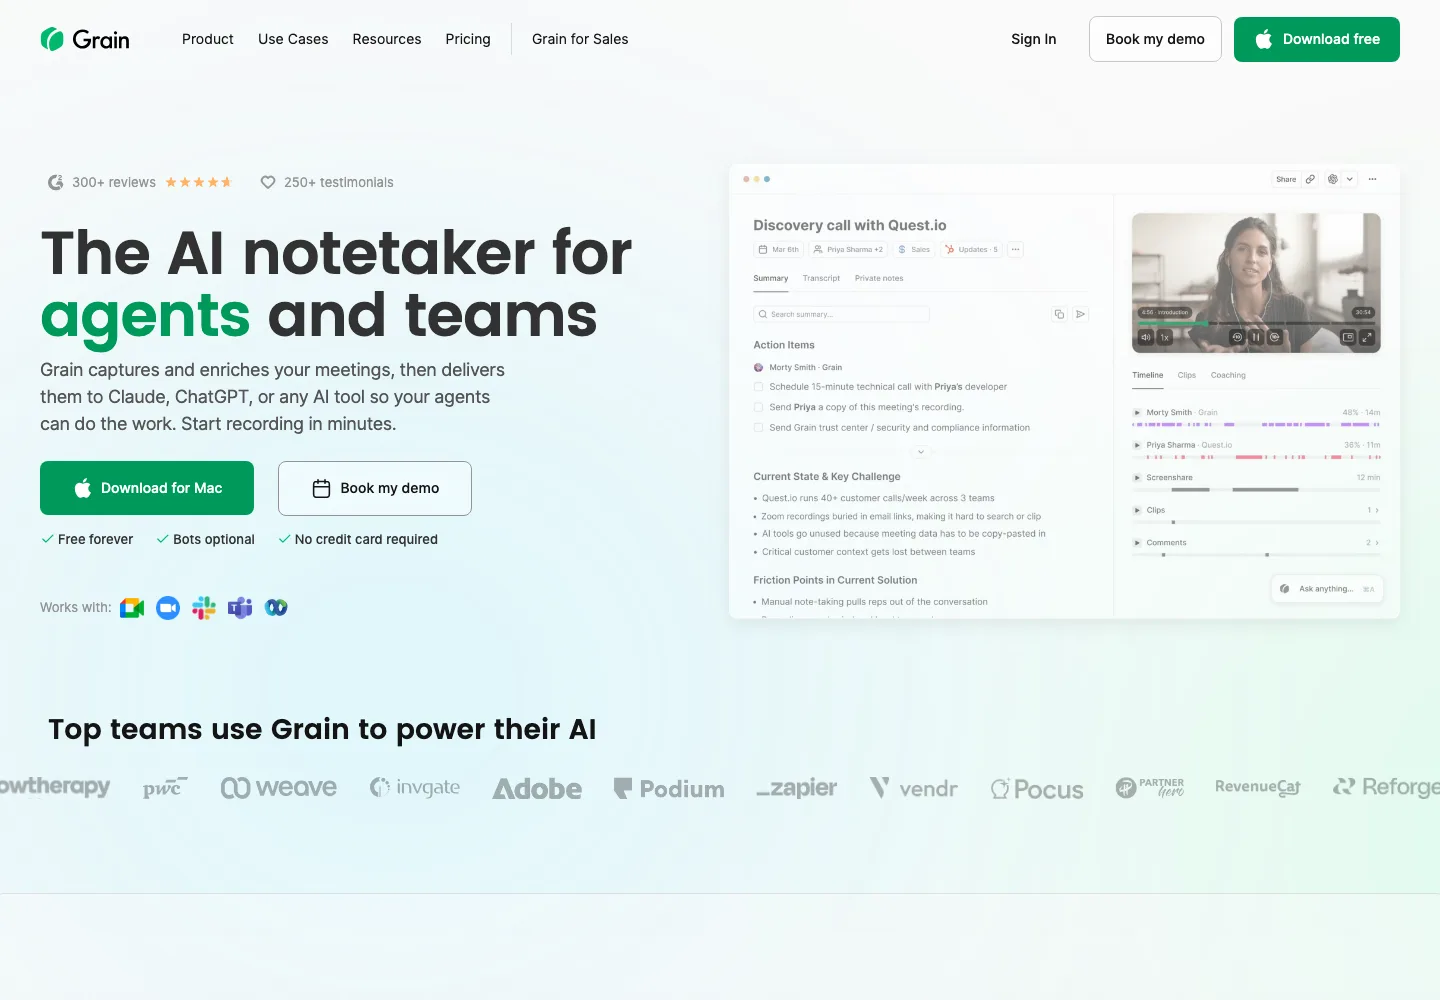Click the Slack integration icon
Viewport: 1440px width, 1000px height.
pos(204,608)
